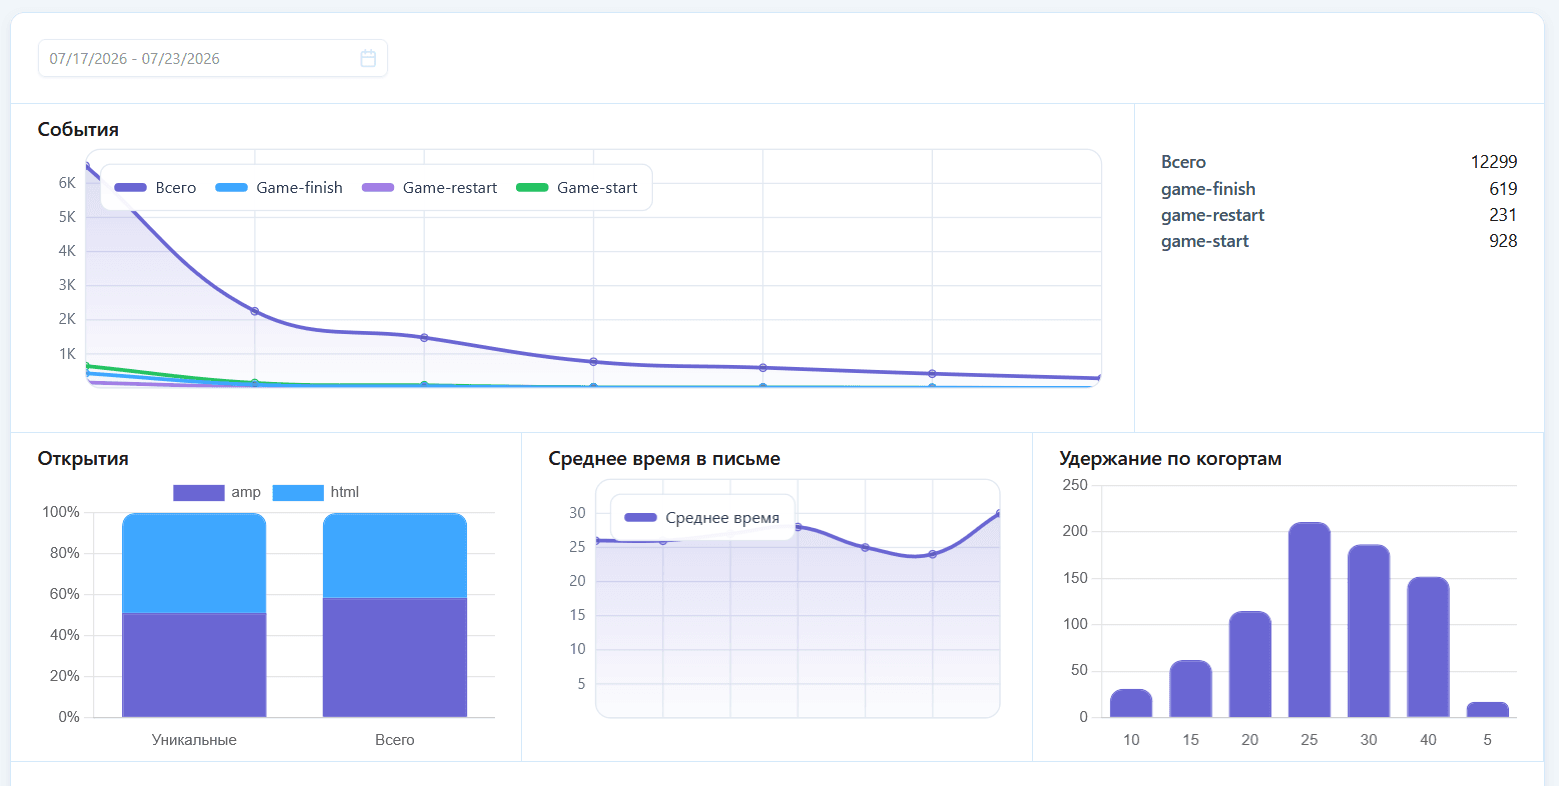Toggle html series in Открытия legend
This screenshot has height=786, width=1559.
tap(316, 492)
